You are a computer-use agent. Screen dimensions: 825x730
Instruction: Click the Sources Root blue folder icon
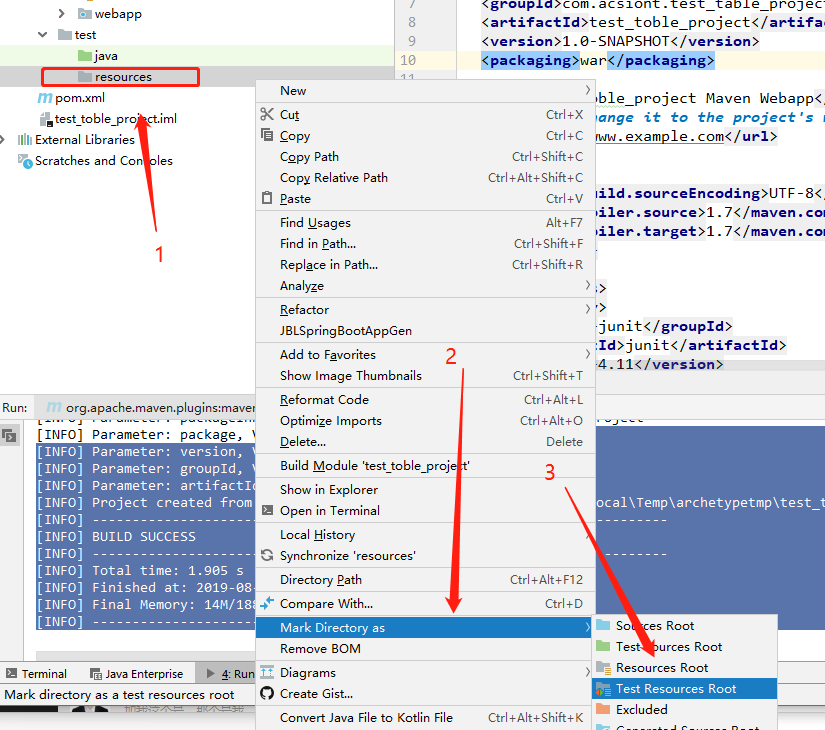tap(603, 625)
